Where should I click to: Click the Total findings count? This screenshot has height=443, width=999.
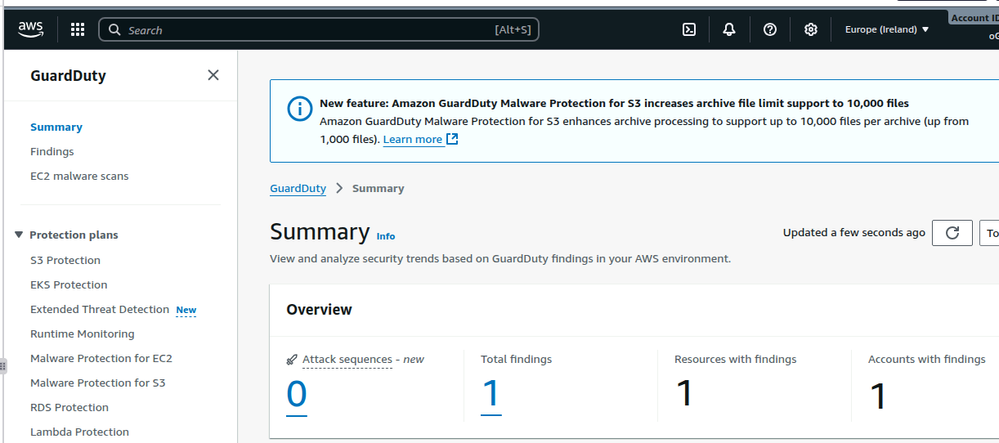[490, 394]
